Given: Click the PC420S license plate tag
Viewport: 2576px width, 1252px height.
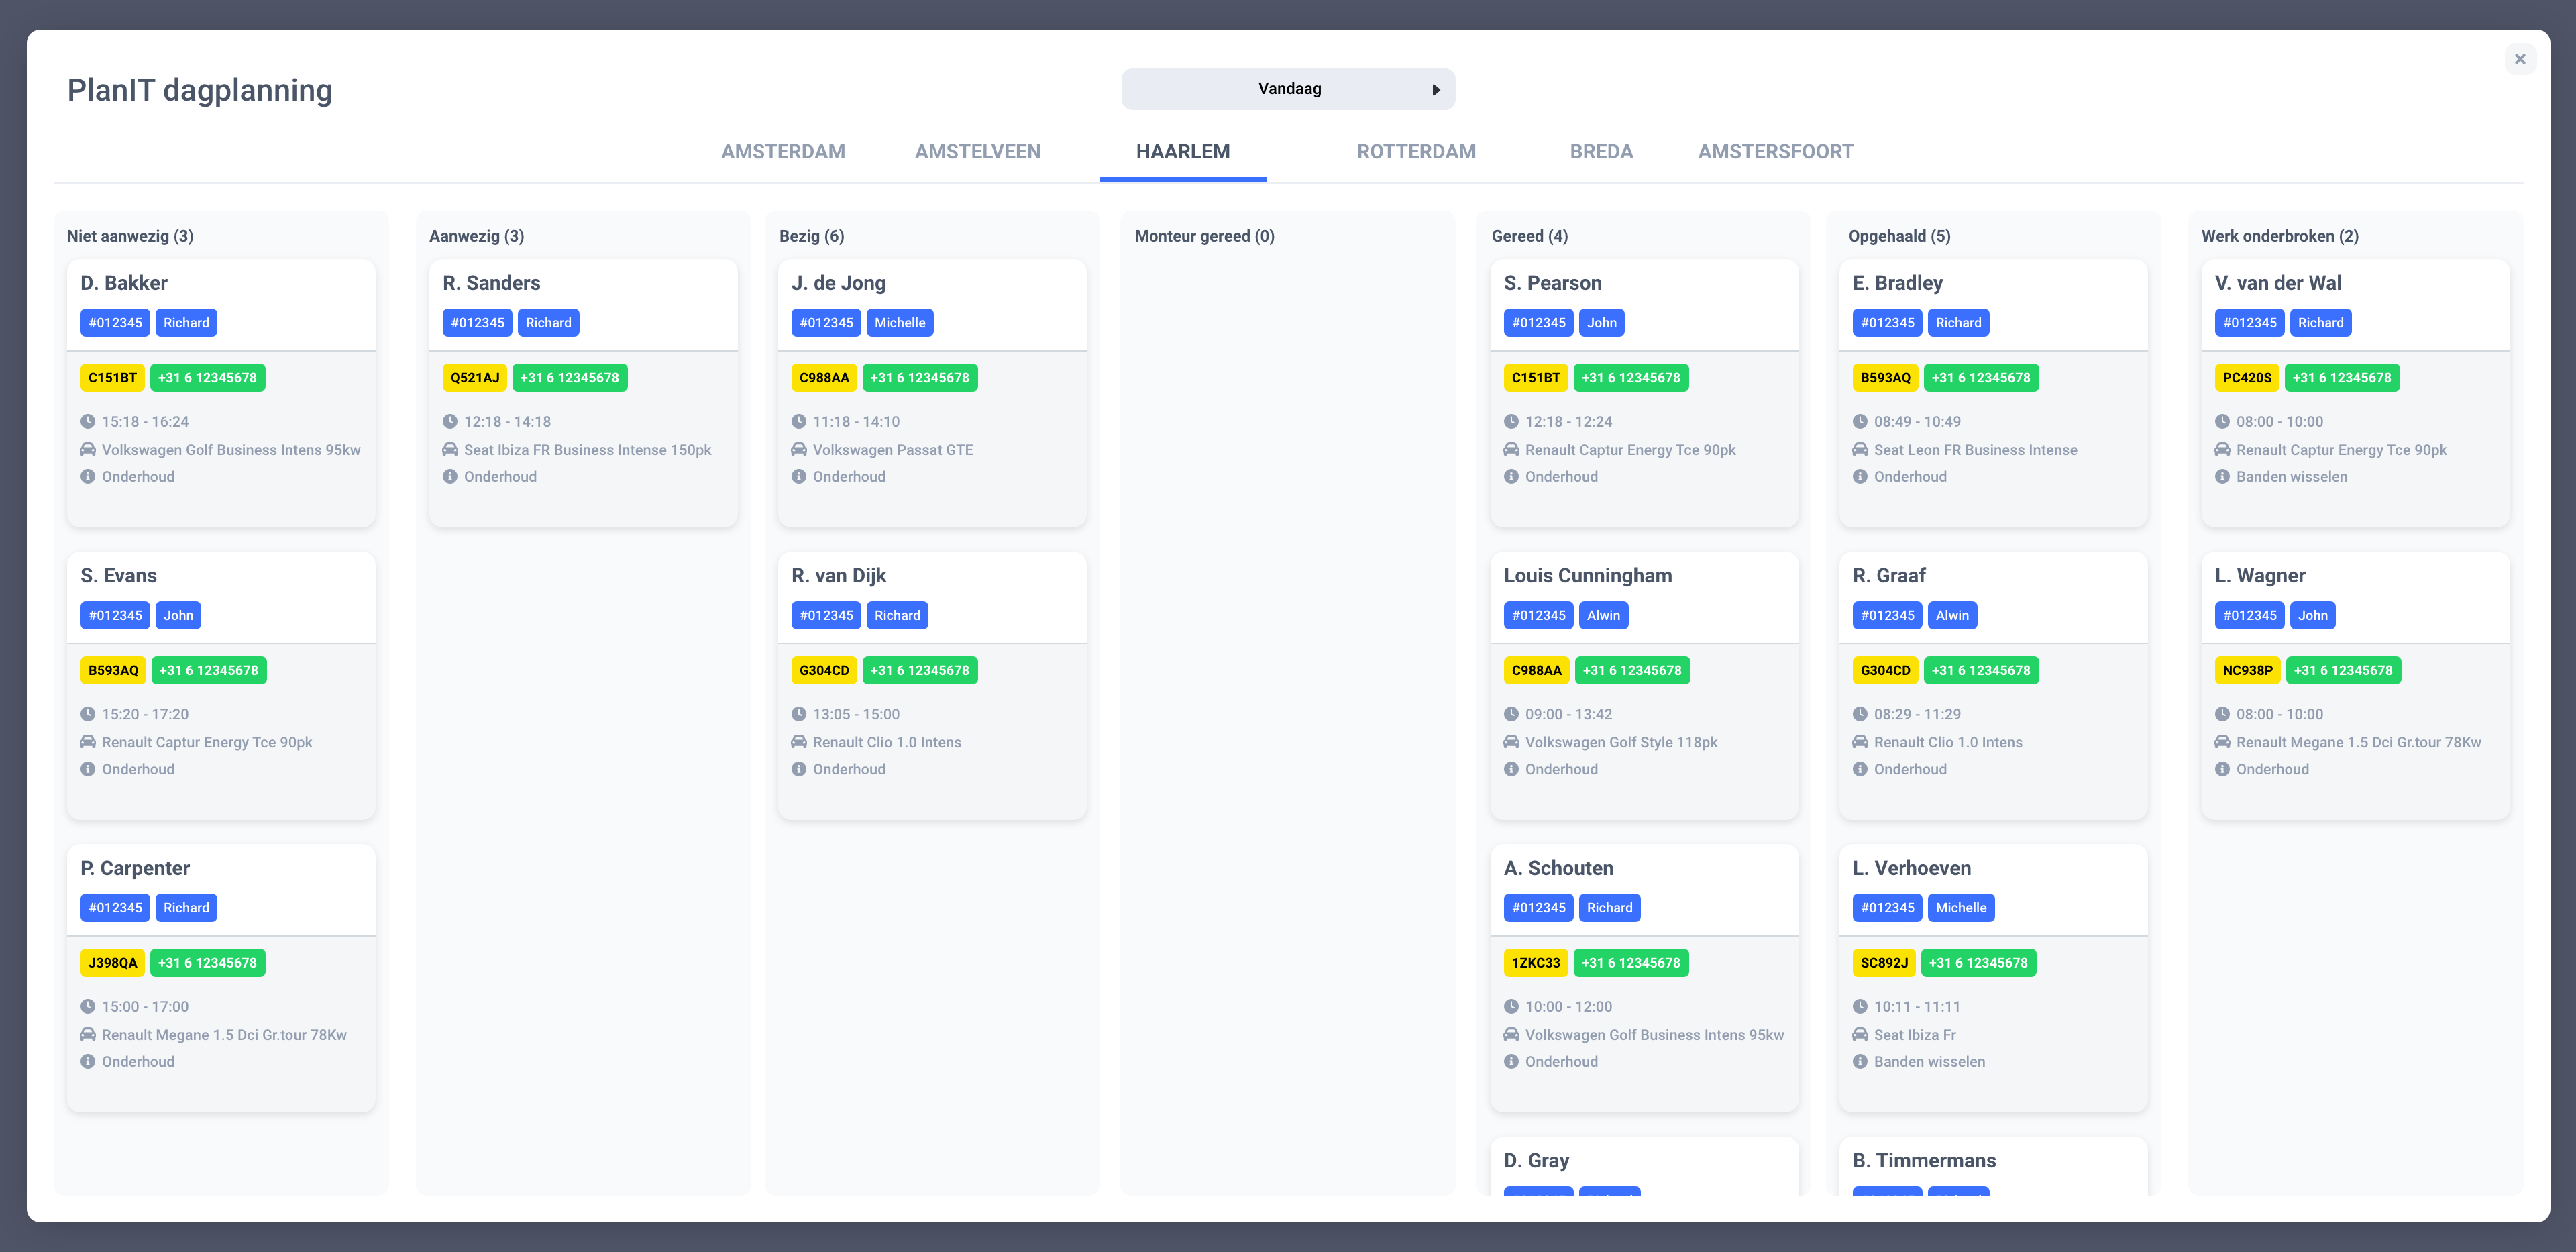Looking at the screenshot, I should (x=2246, y=378).
